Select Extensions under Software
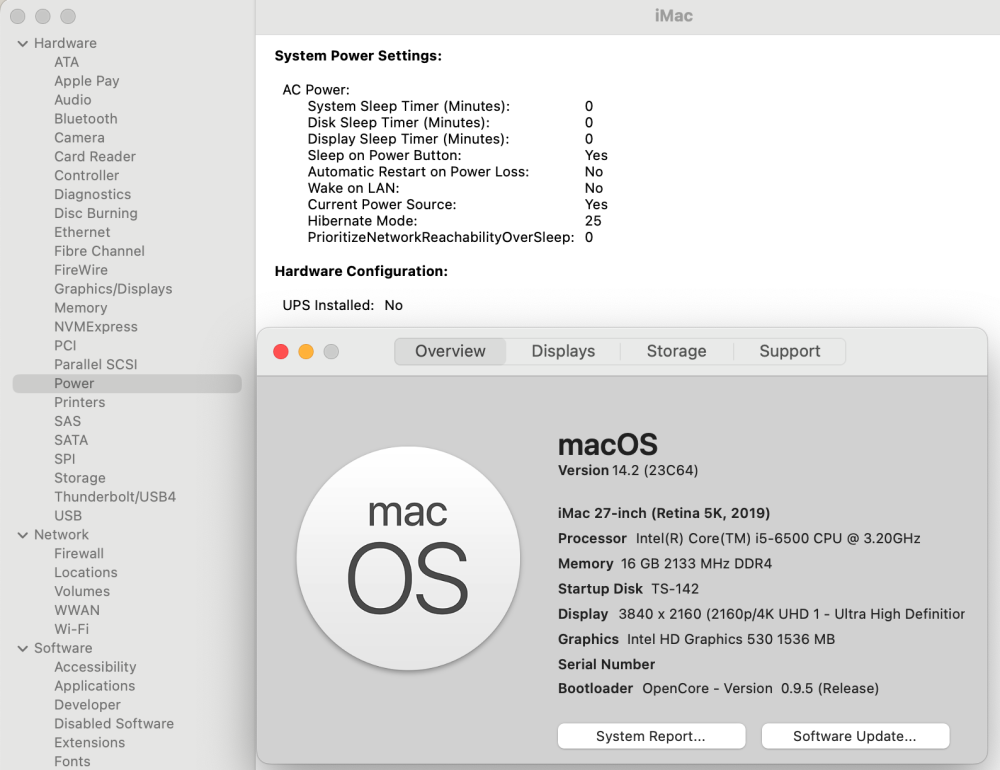 click(89, 743)
